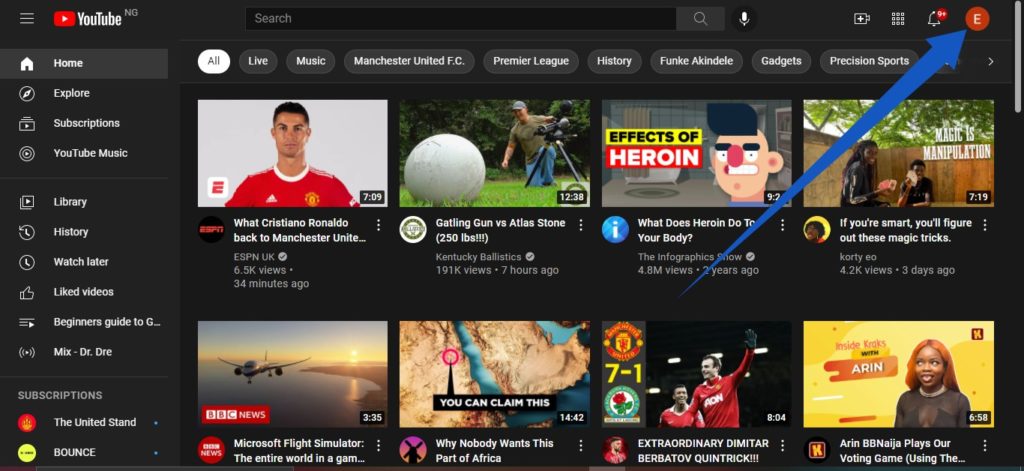Open the hamburger guide menu
The height and width of the screenshot is (471, 1024).
point(27,18)
